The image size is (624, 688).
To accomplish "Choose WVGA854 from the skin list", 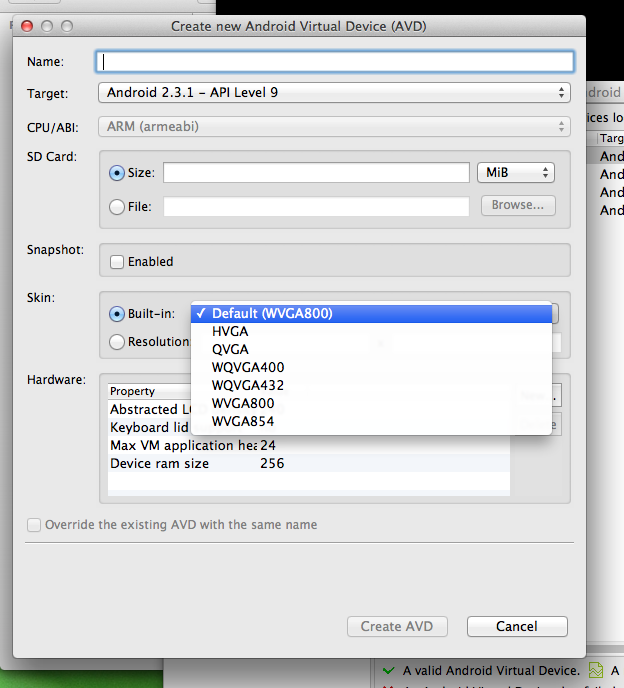I will [x=371, y=422].
